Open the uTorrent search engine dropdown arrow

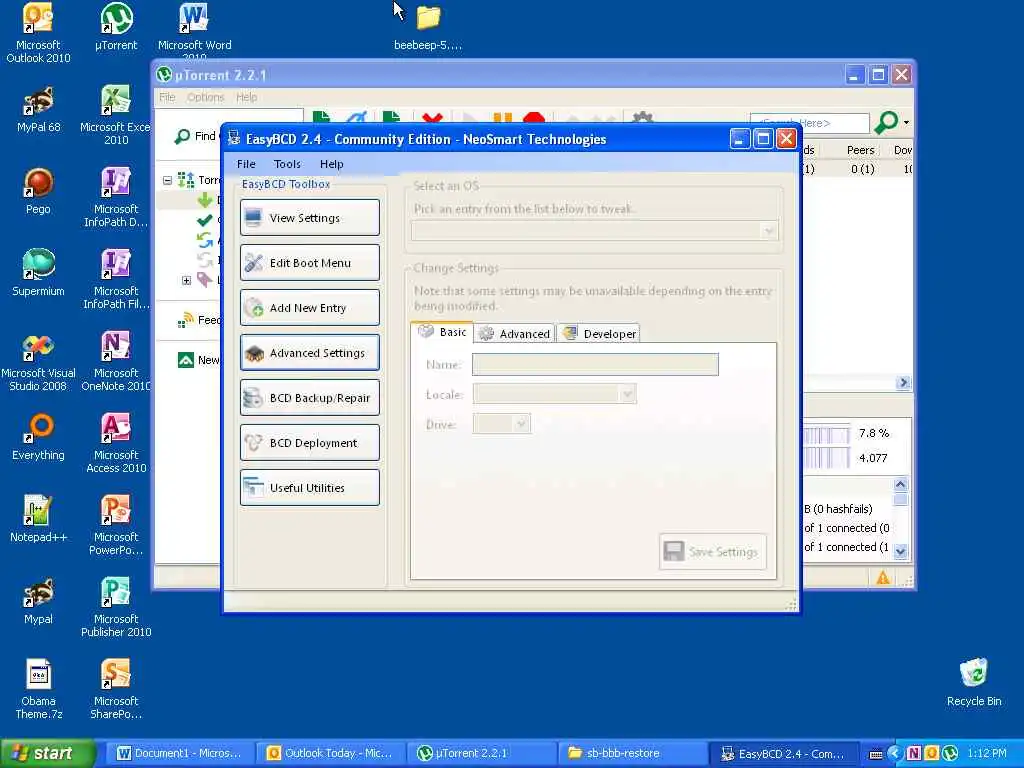click(x=906, y=122)
